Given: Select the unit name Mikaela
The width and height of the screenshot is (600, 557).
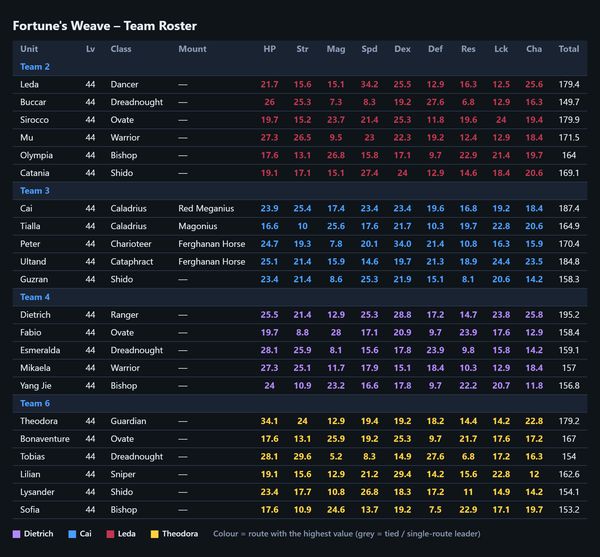Looking at the screenshot, I should [x=36, y=368].
